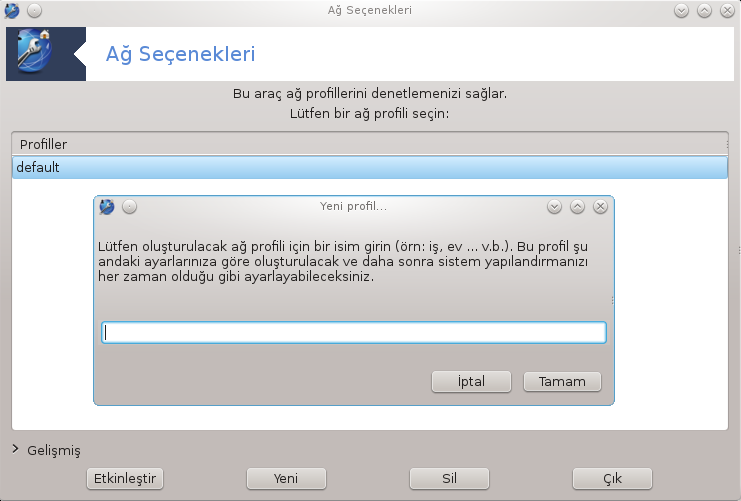This screenshot has width=741, height=501.
Task: Close the Ağ Seçenekleri window
Action: (x=727, y=10)
